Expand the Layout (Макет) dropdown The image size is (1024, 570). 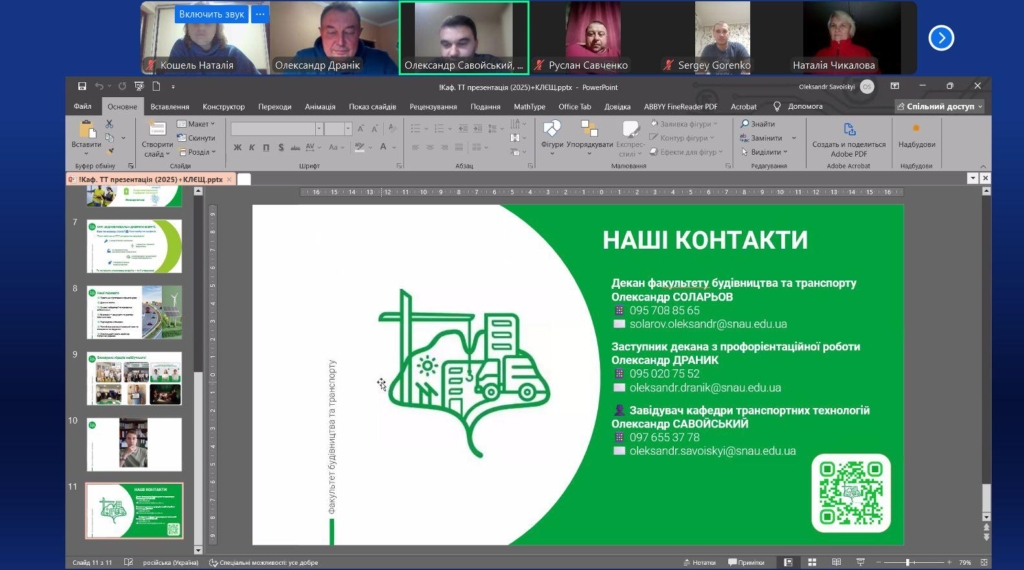click(197, 124)
